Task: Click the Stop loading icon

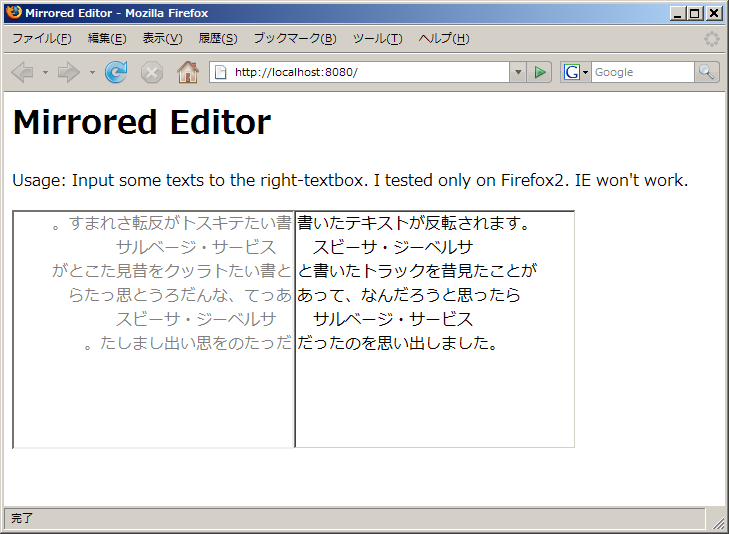Action: 152,73
